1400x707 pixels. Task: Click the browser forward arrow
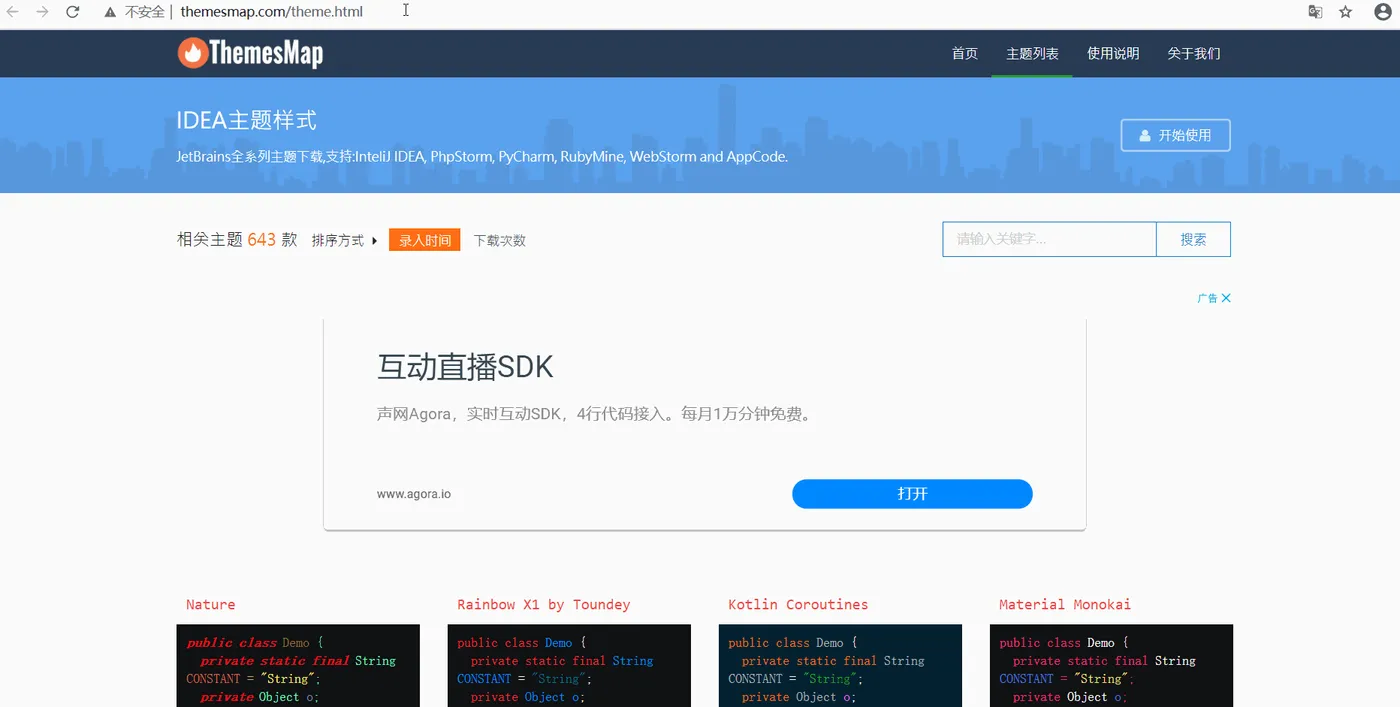tap(42, 12)
